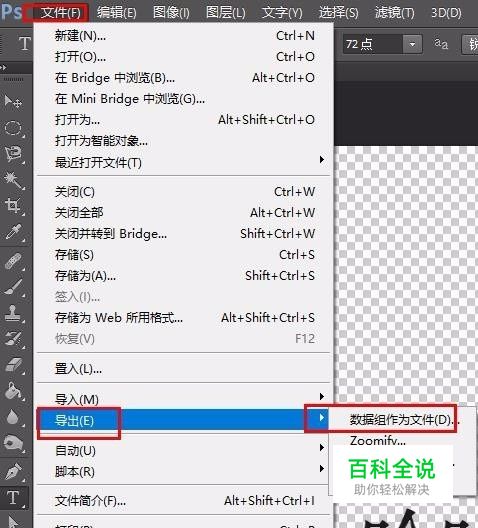Open the 滤镜(T) menu
The width and height of the screenshot is (478, 528).
pyautogui.click(x=395, y=13)
